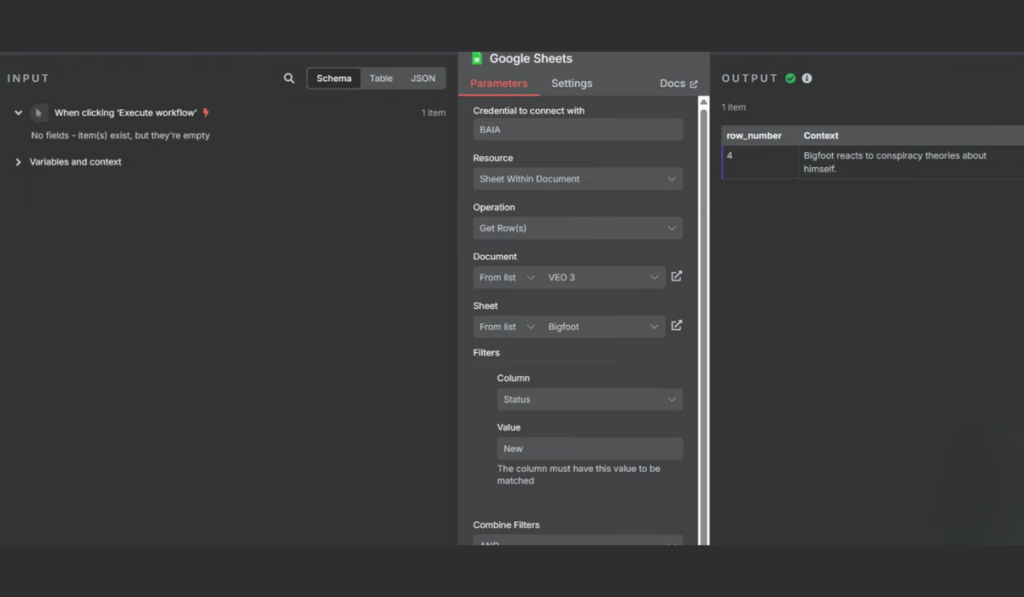This screenshot has width=1024, height=597.
Task: Select the Parameters tab
Action: pyautogui.click(x=497, y=83)
